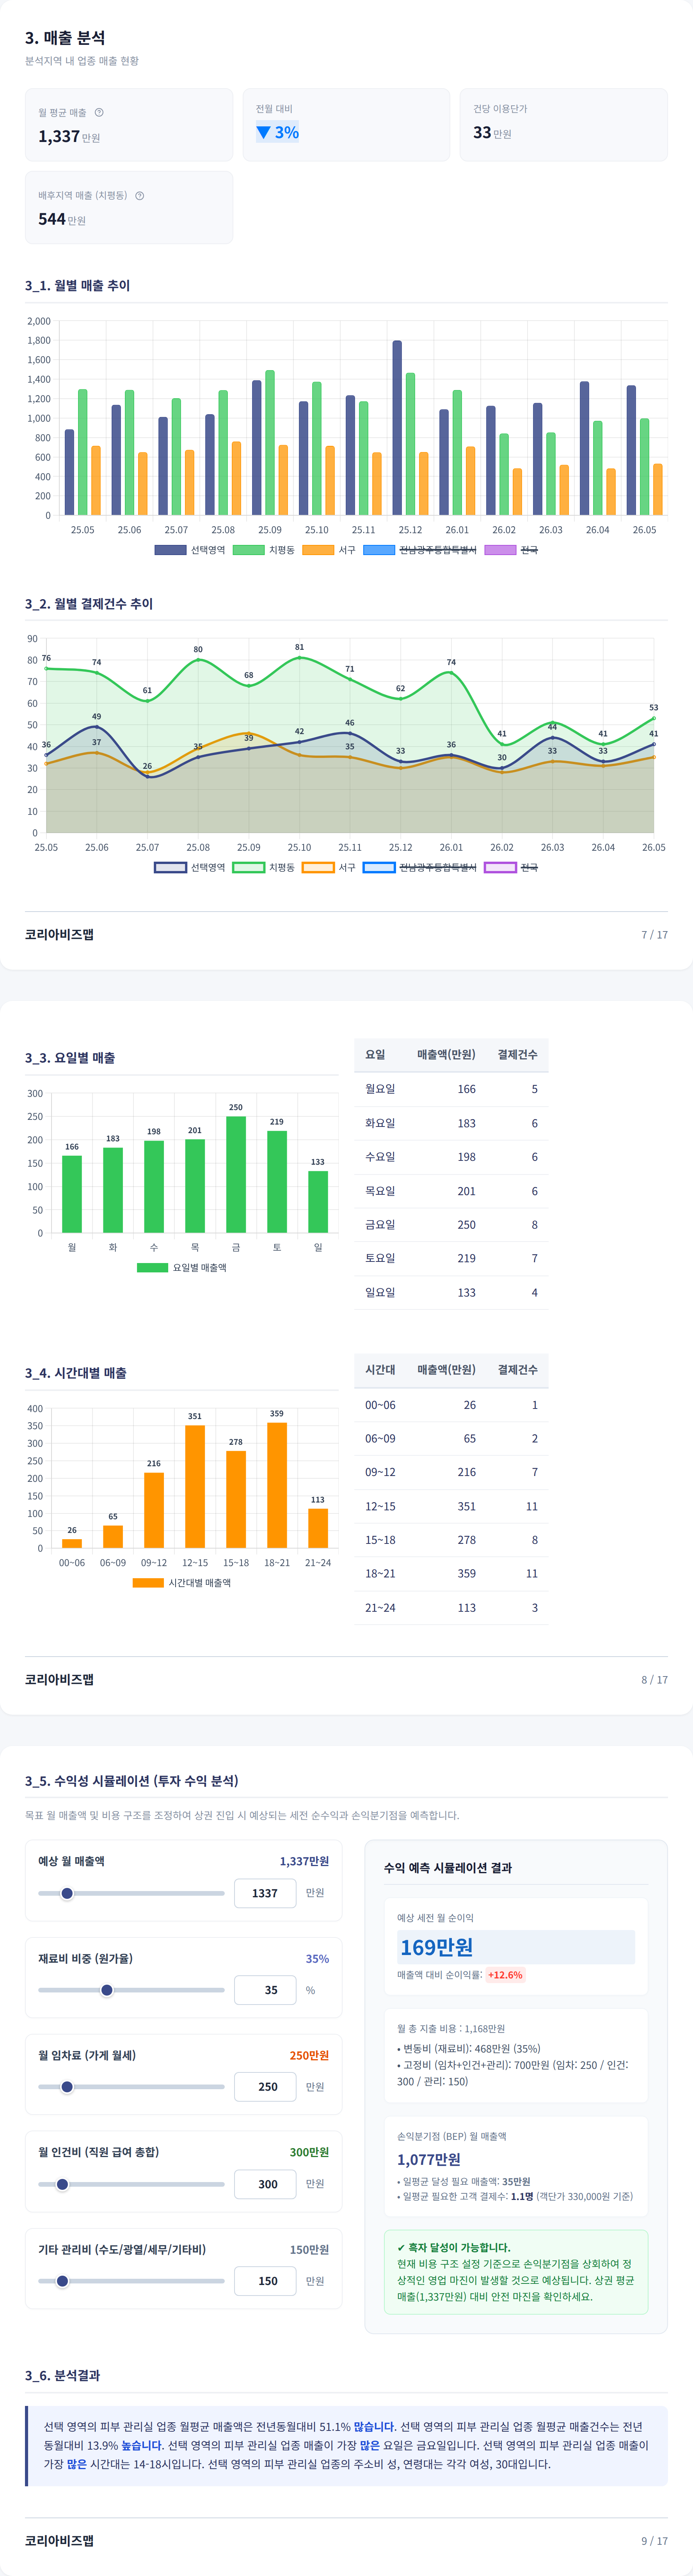Click the 월 임차료 (가게 월세) slider handle

pyautogui.click(x=67, y=2087)
